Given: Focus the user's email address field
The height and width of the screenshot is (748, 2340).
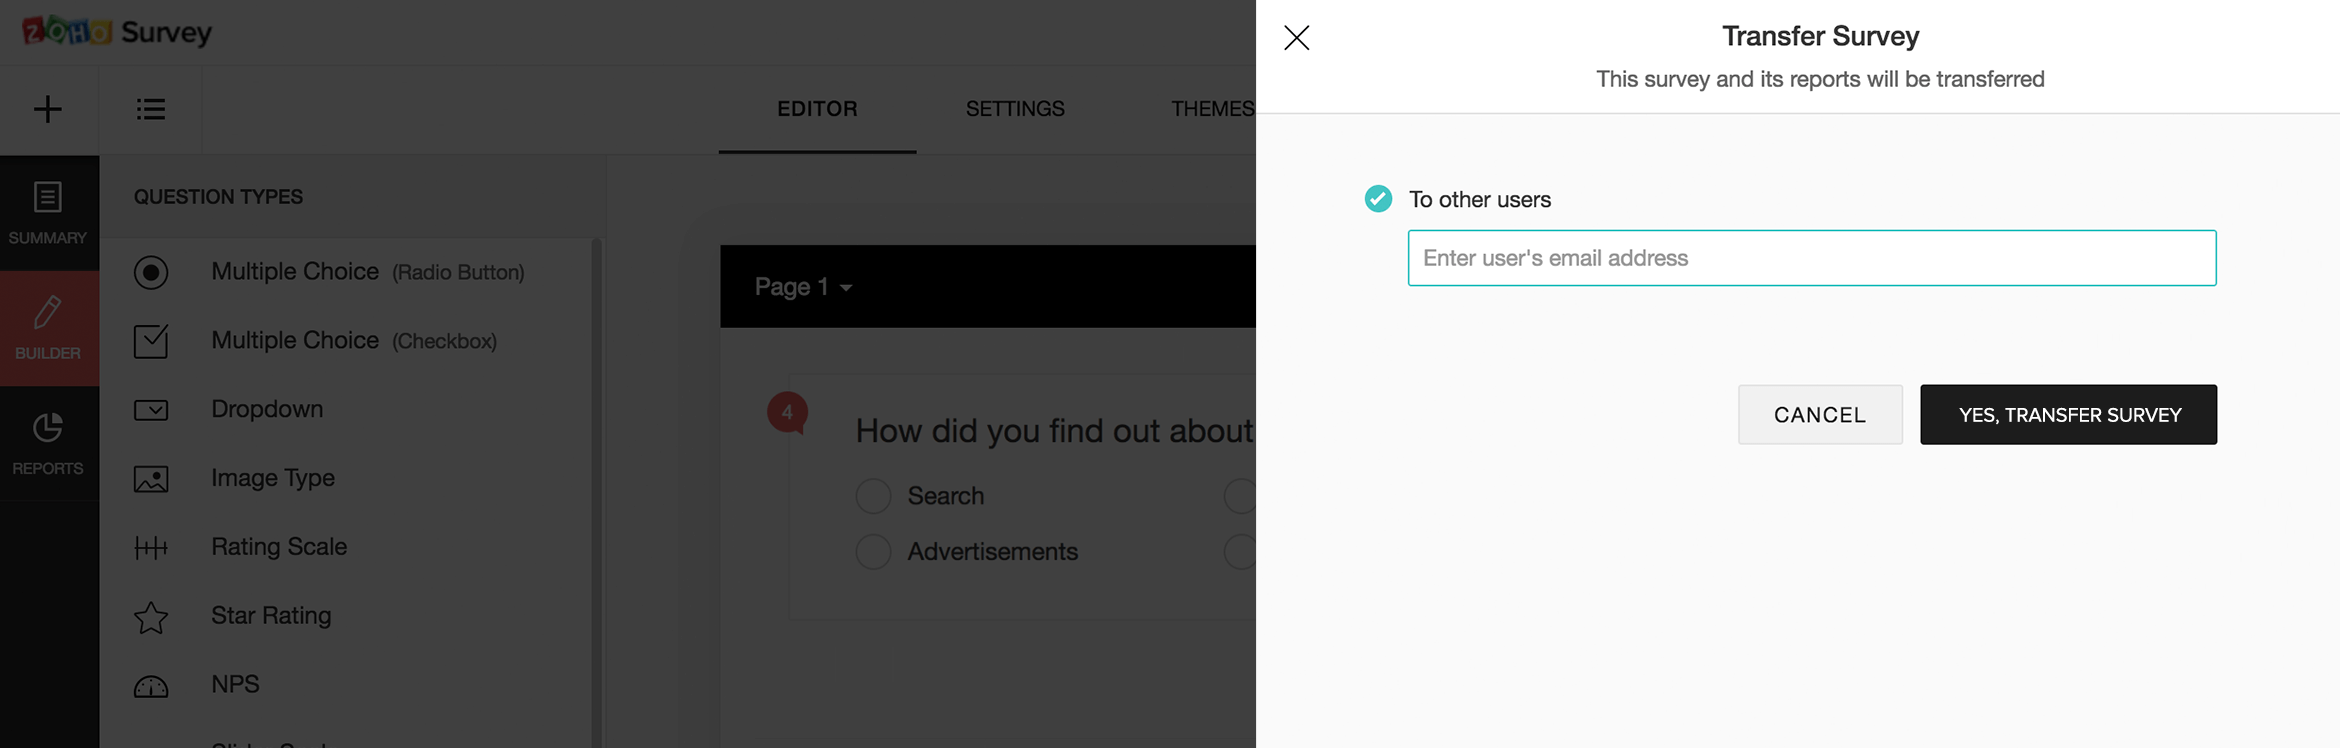Looking at the screenshot, I should 1812,258.
